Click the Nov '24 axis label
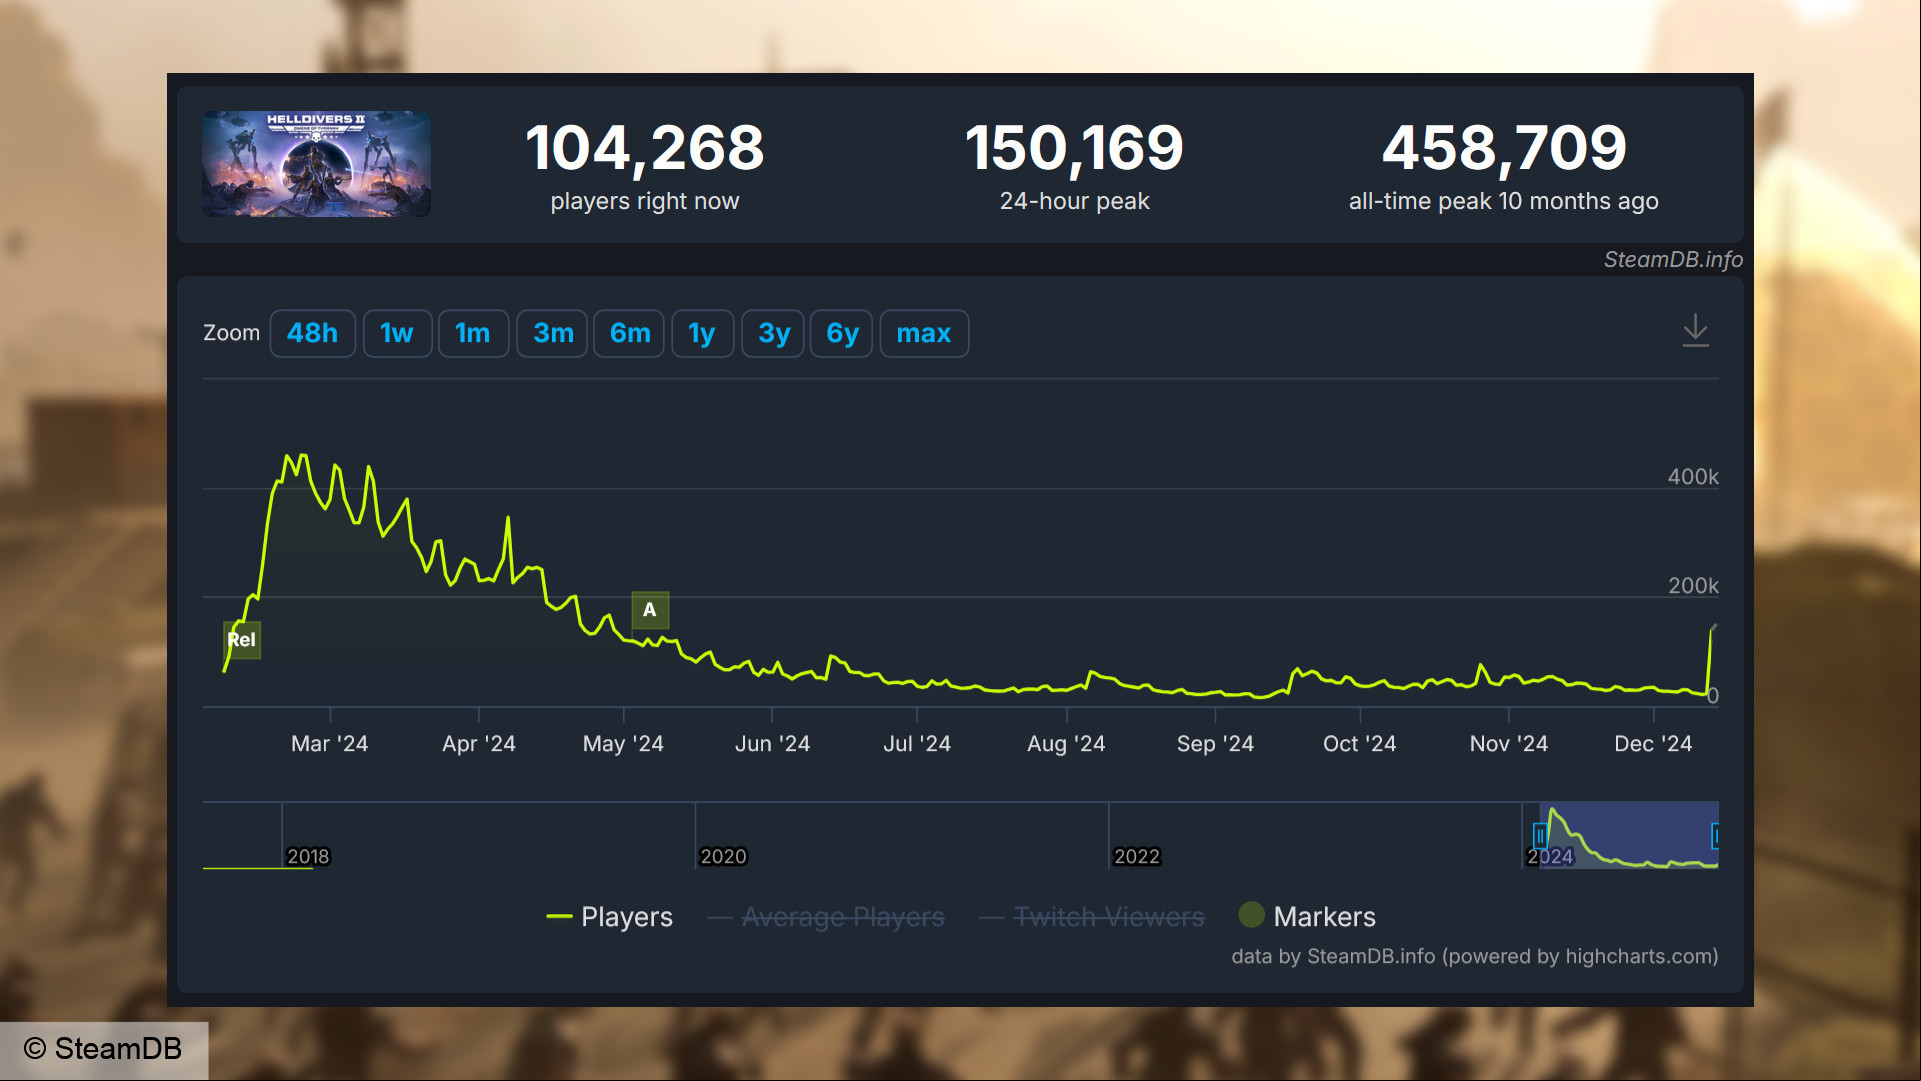This screenshot has width=1921, height=1081. (1508, 744)
